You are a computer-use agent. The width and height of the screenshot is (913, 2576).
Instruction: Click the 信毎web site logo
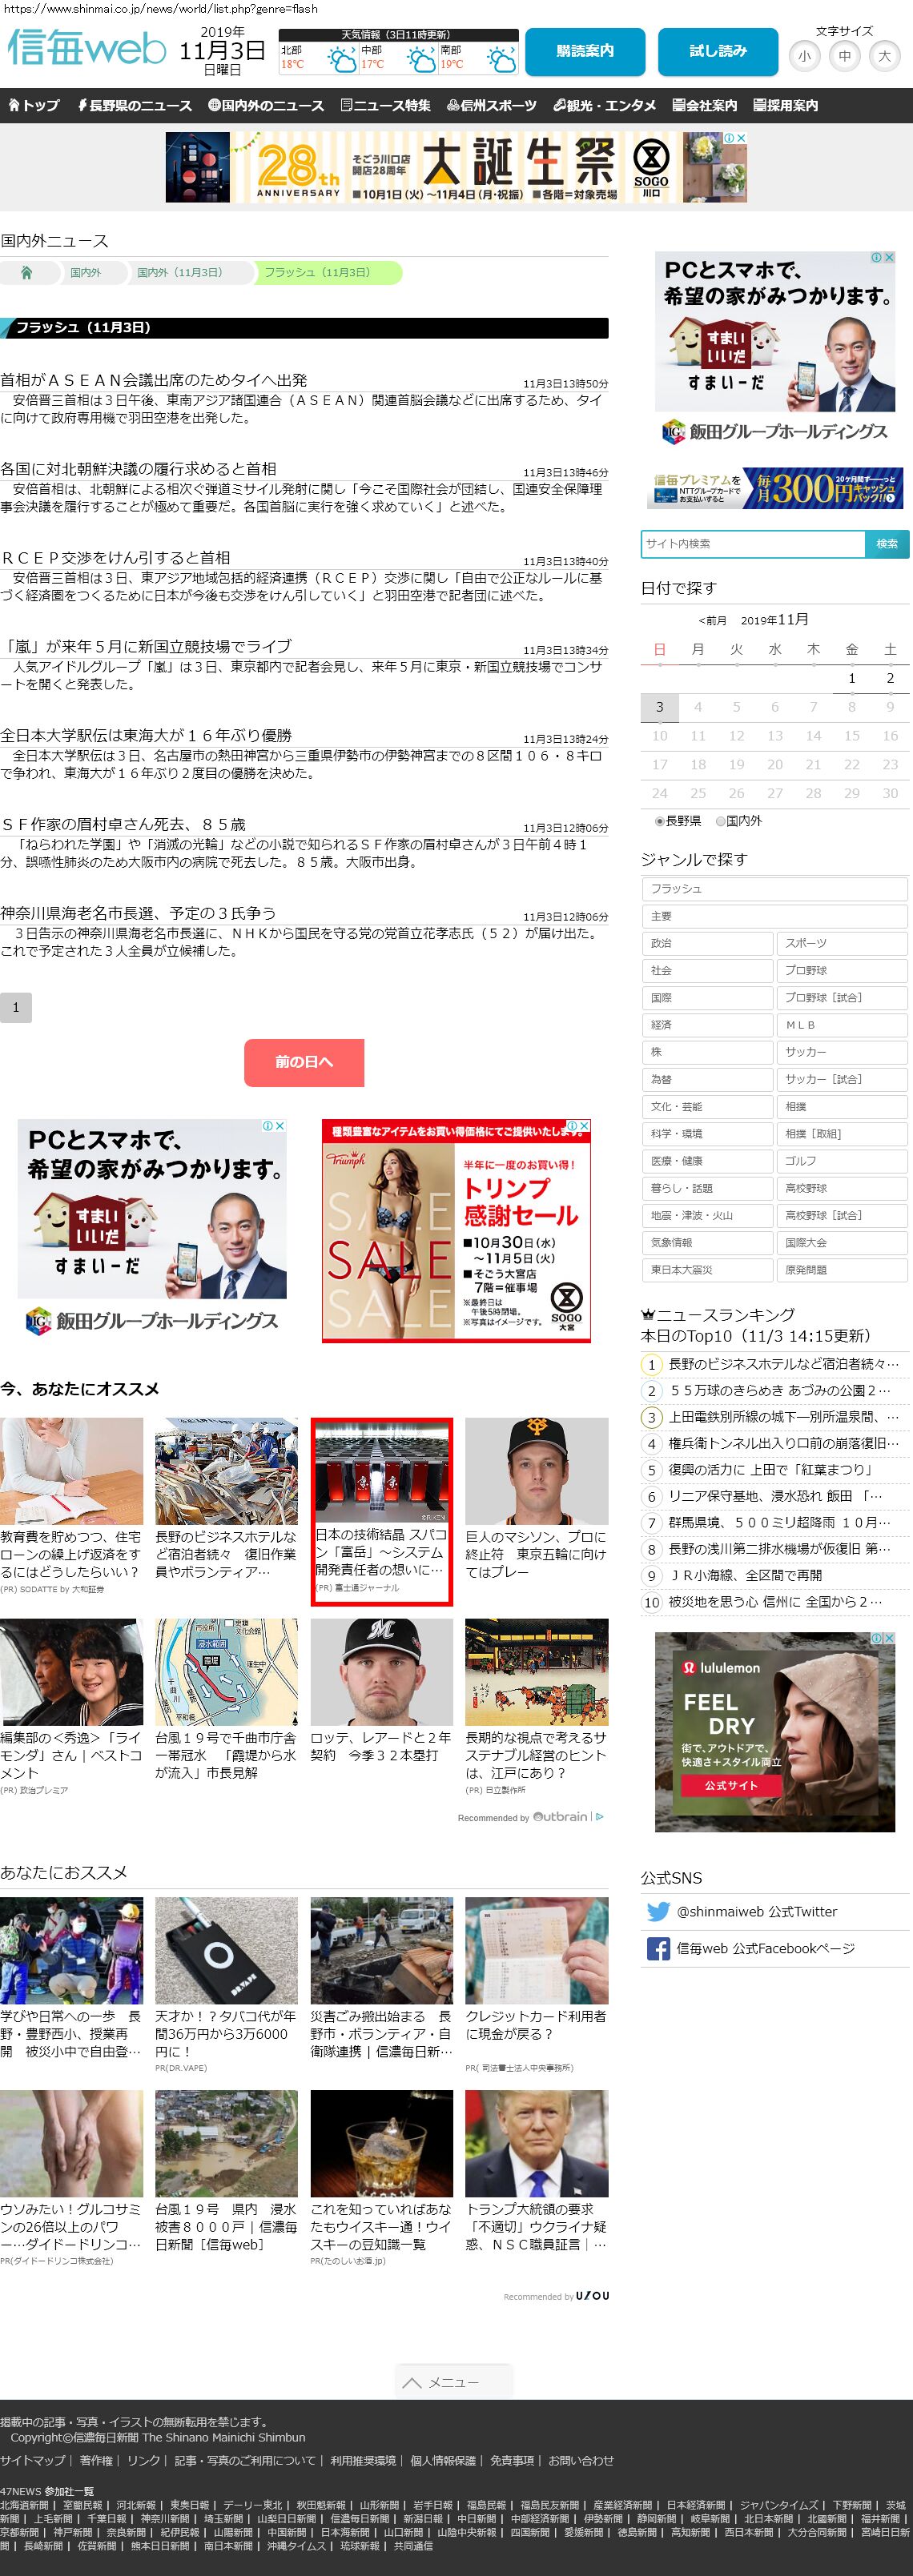coord(86,48)
